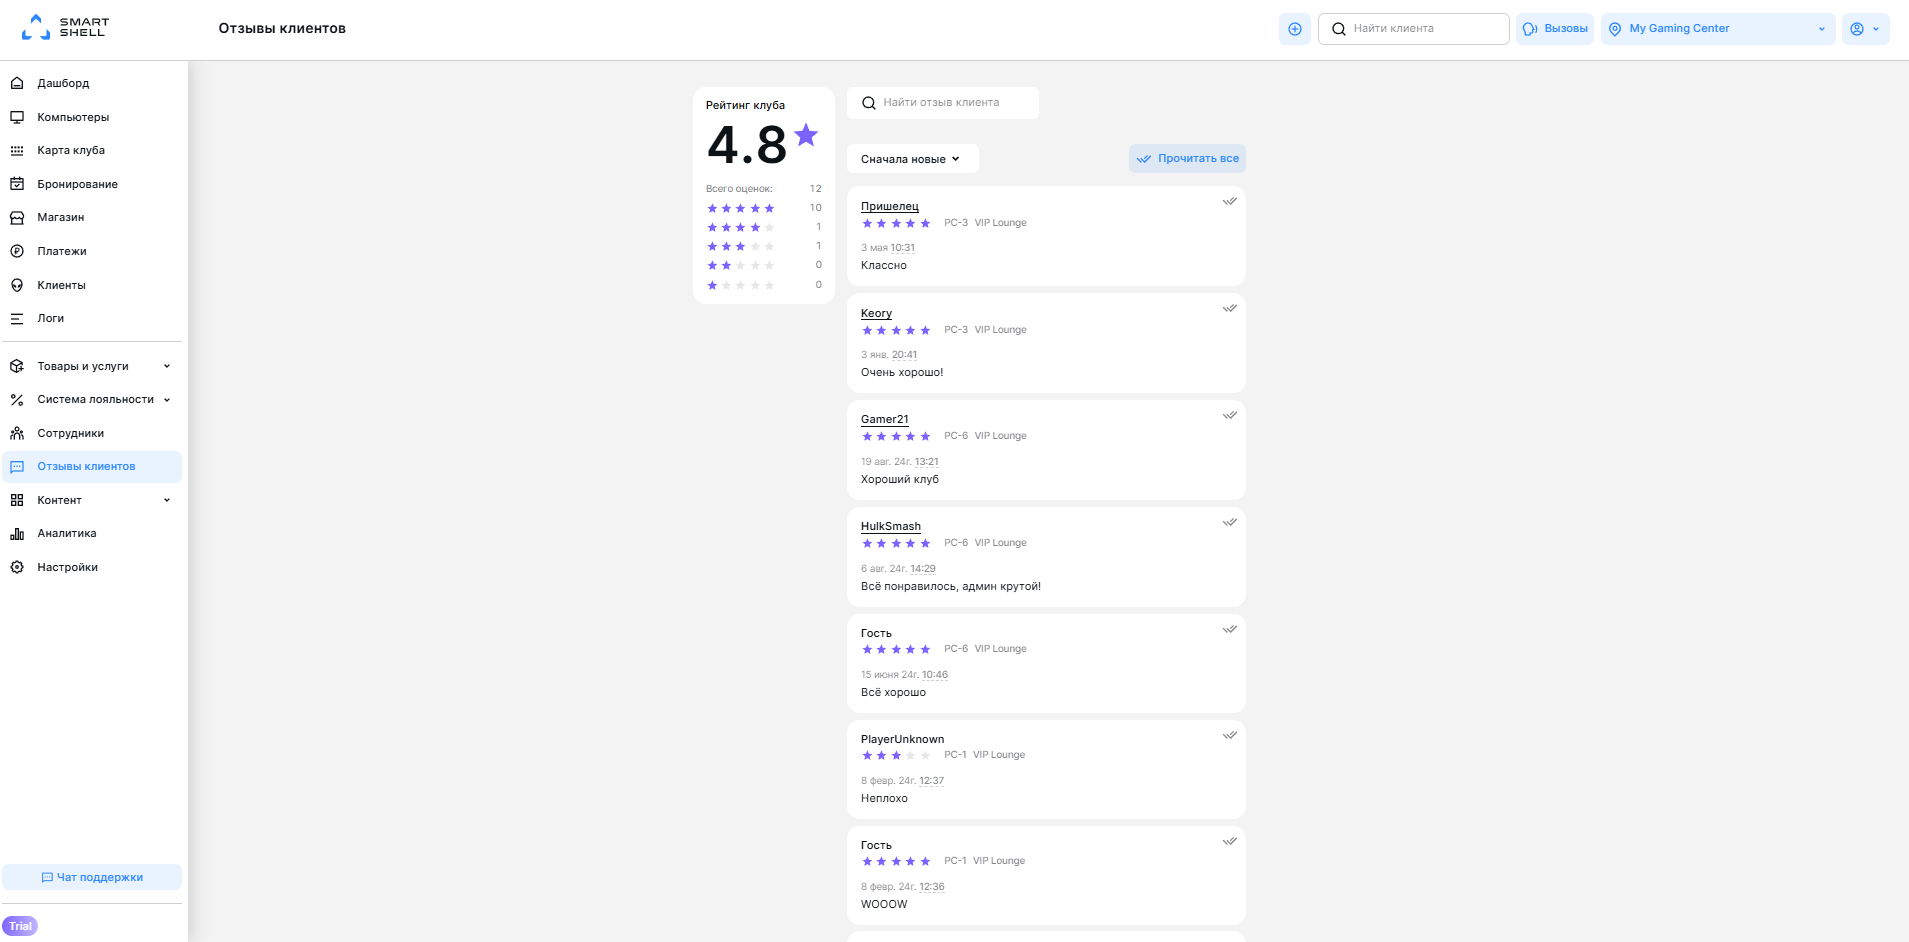Click review text Всё понравилось, админ крутой!
Screen dimensions: 1909x942
point(950,586)
